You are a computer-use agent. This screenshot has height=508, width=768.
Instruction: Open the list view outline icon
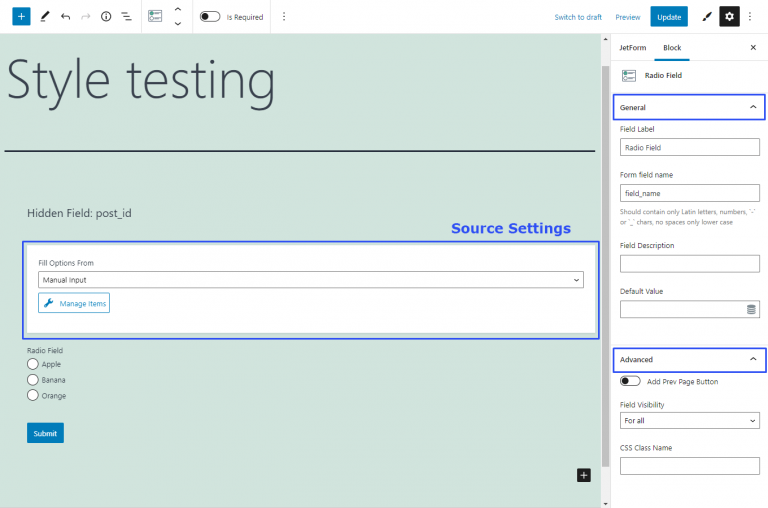pyautogui.click(x=126, y=17)
